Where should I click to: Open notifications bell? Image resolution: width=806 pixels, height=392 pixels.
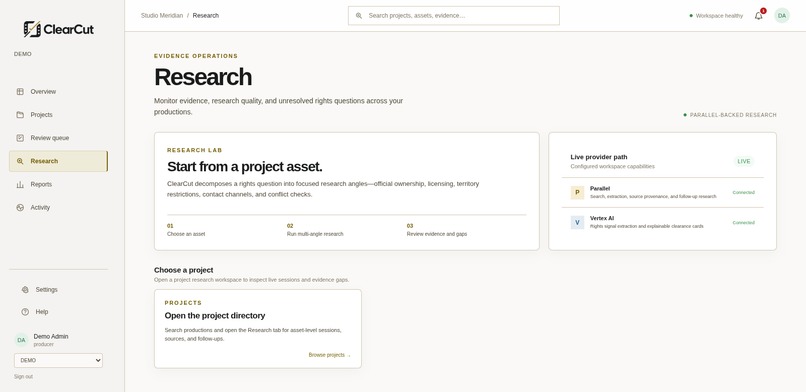(759, 15)
